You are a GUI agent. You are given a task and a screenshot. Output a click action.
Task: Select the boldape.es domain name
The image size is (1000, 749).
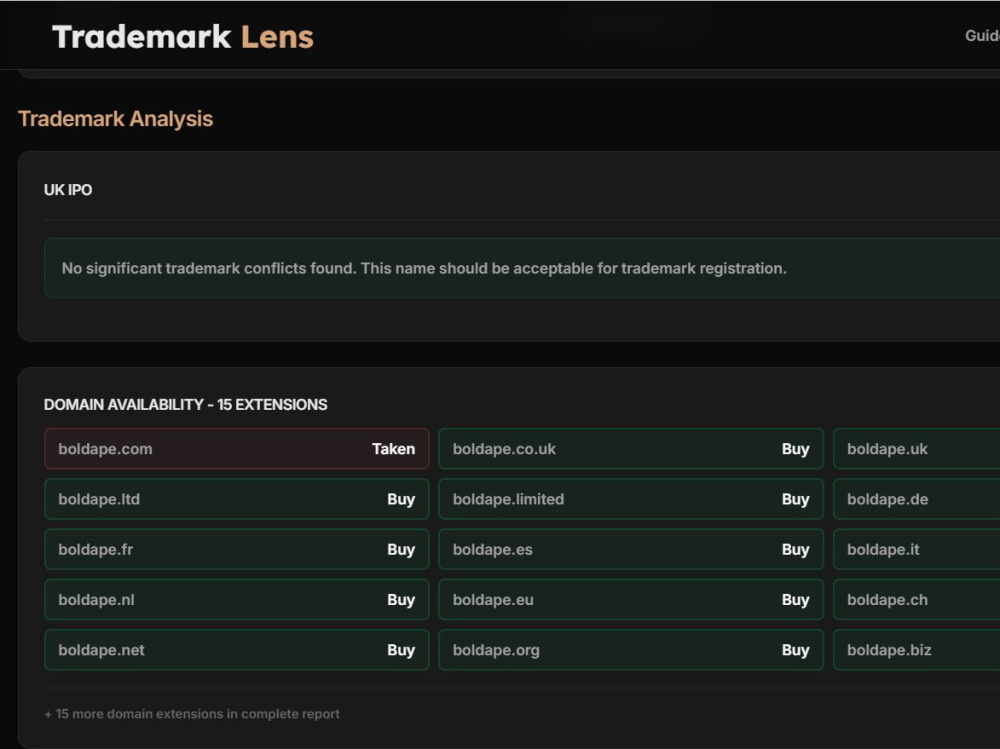(x=492, y=550)
